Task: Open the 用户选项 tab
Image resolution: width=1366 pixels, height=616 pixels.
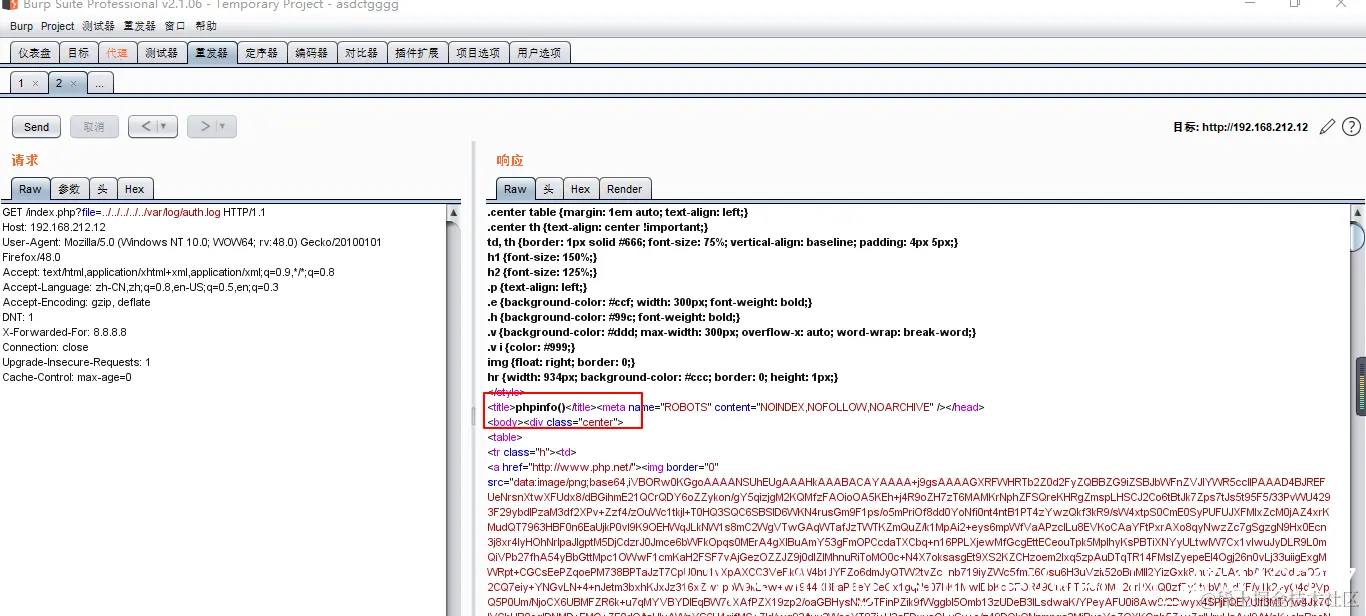Action: 539,53
